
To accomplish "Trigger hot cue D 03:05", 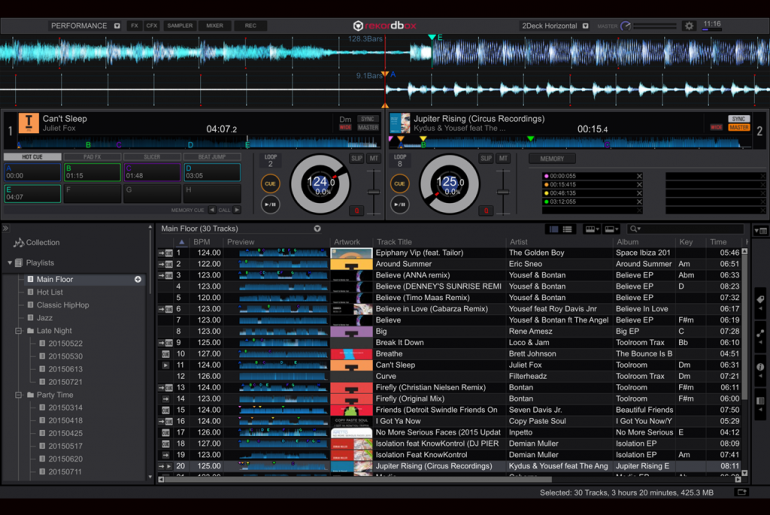I will click(x=212, y=172).
